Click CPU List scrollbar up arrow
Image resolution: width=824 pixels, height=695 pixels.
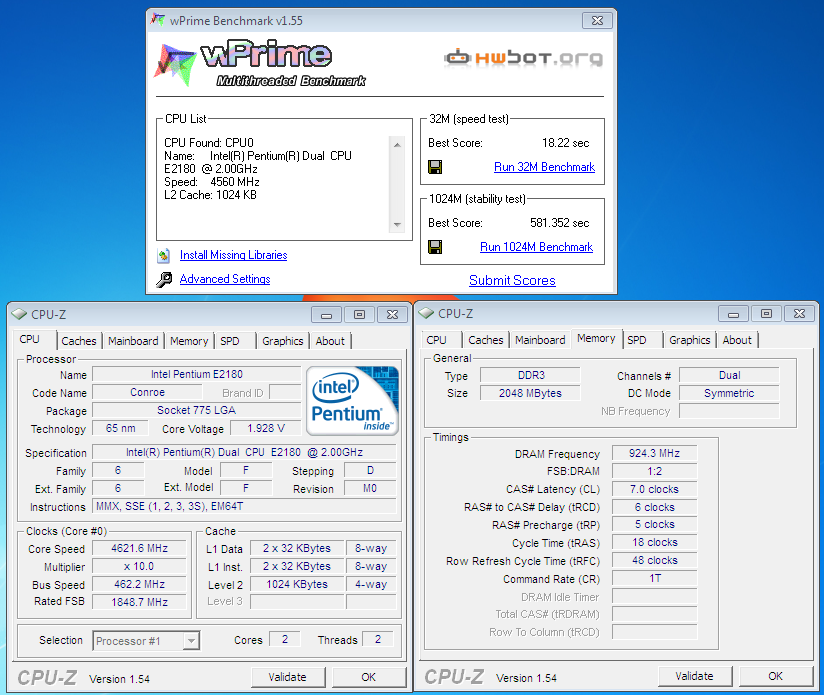397,145
